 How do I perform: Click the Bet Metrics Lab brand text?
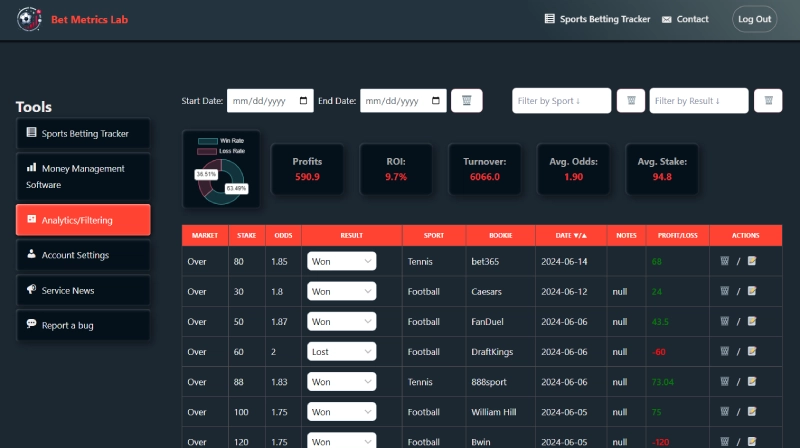89,19
